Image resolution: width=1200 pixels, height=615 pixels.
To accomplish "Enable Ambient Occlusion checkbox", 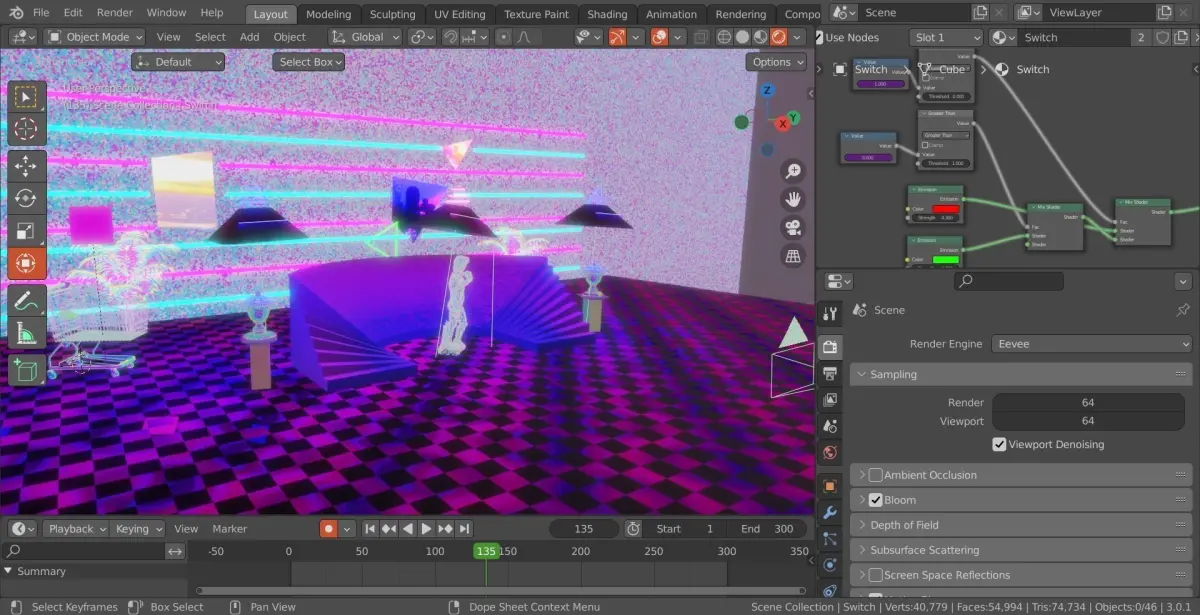I will [x=876, y=475].
